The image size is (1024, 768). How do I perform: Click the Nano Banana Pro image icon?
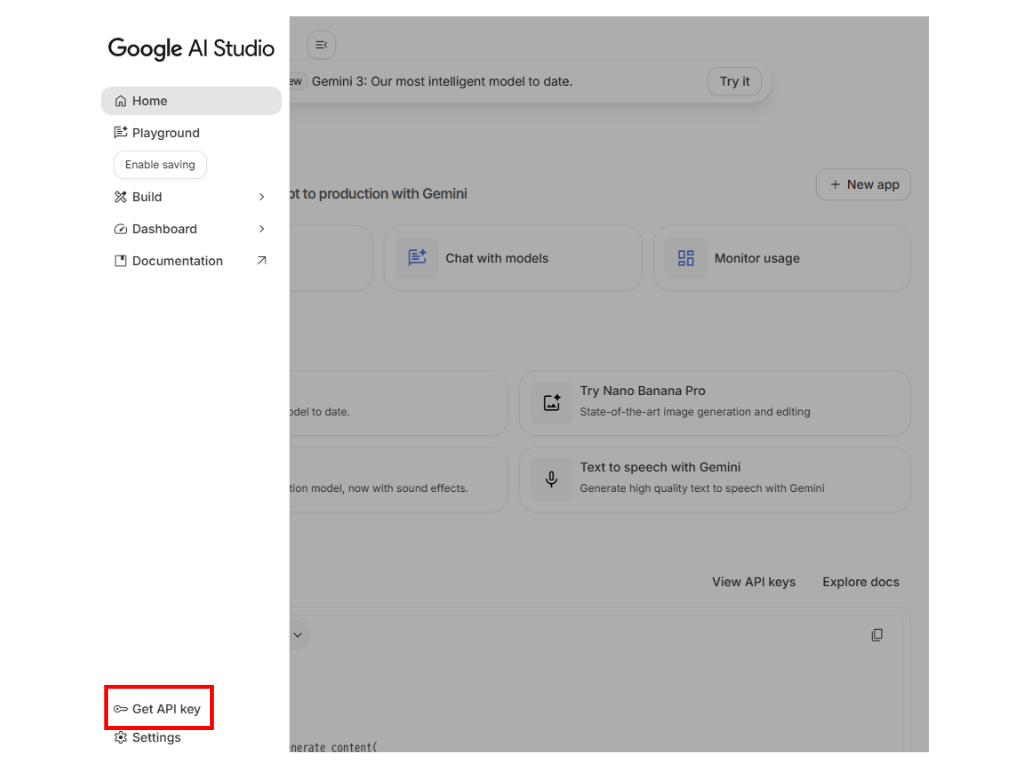552,402
